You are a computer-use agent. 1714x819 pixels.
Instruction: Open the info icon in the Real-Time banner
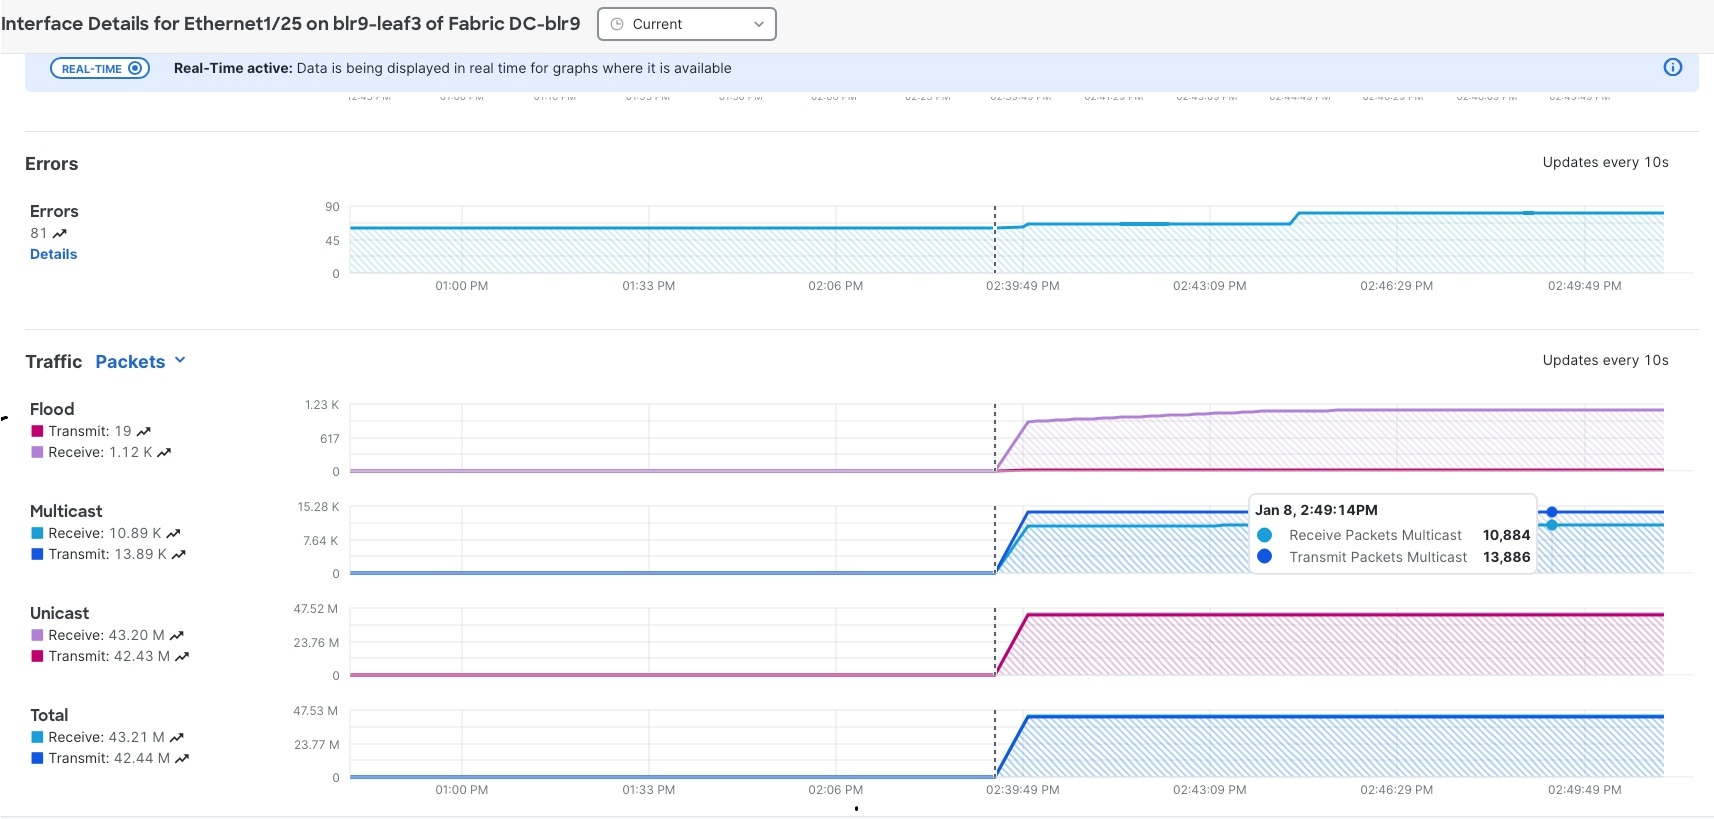coord(1672,67)
